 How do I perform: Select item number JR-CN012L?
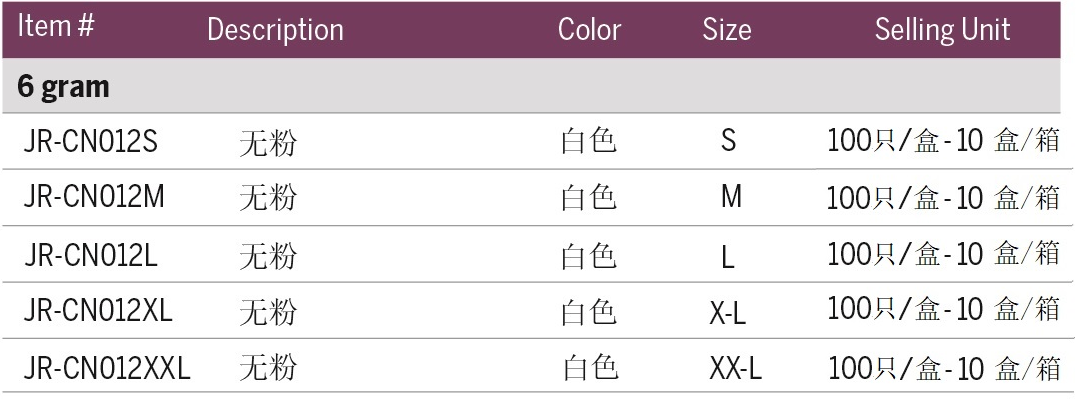click(91, 256)
